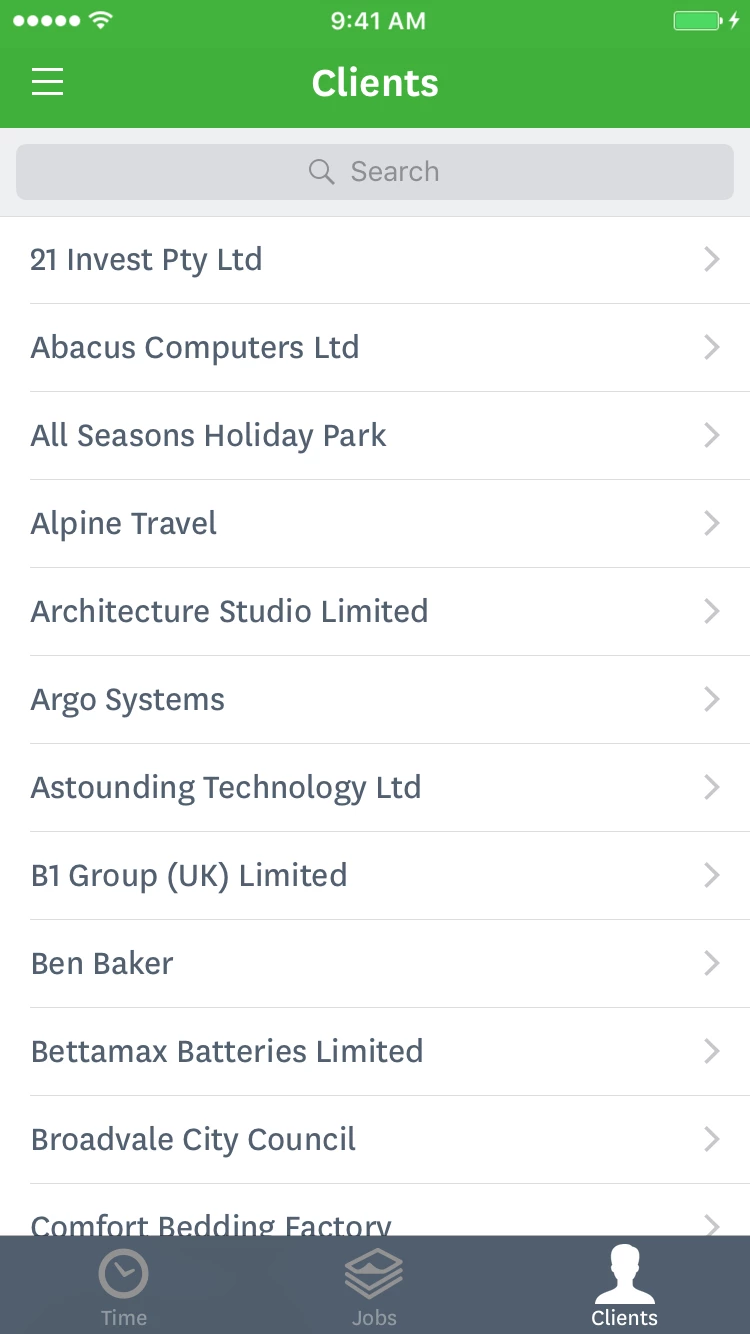Switch to the Jobs tab label
Screen dimensions: 750x1334
374,1318
